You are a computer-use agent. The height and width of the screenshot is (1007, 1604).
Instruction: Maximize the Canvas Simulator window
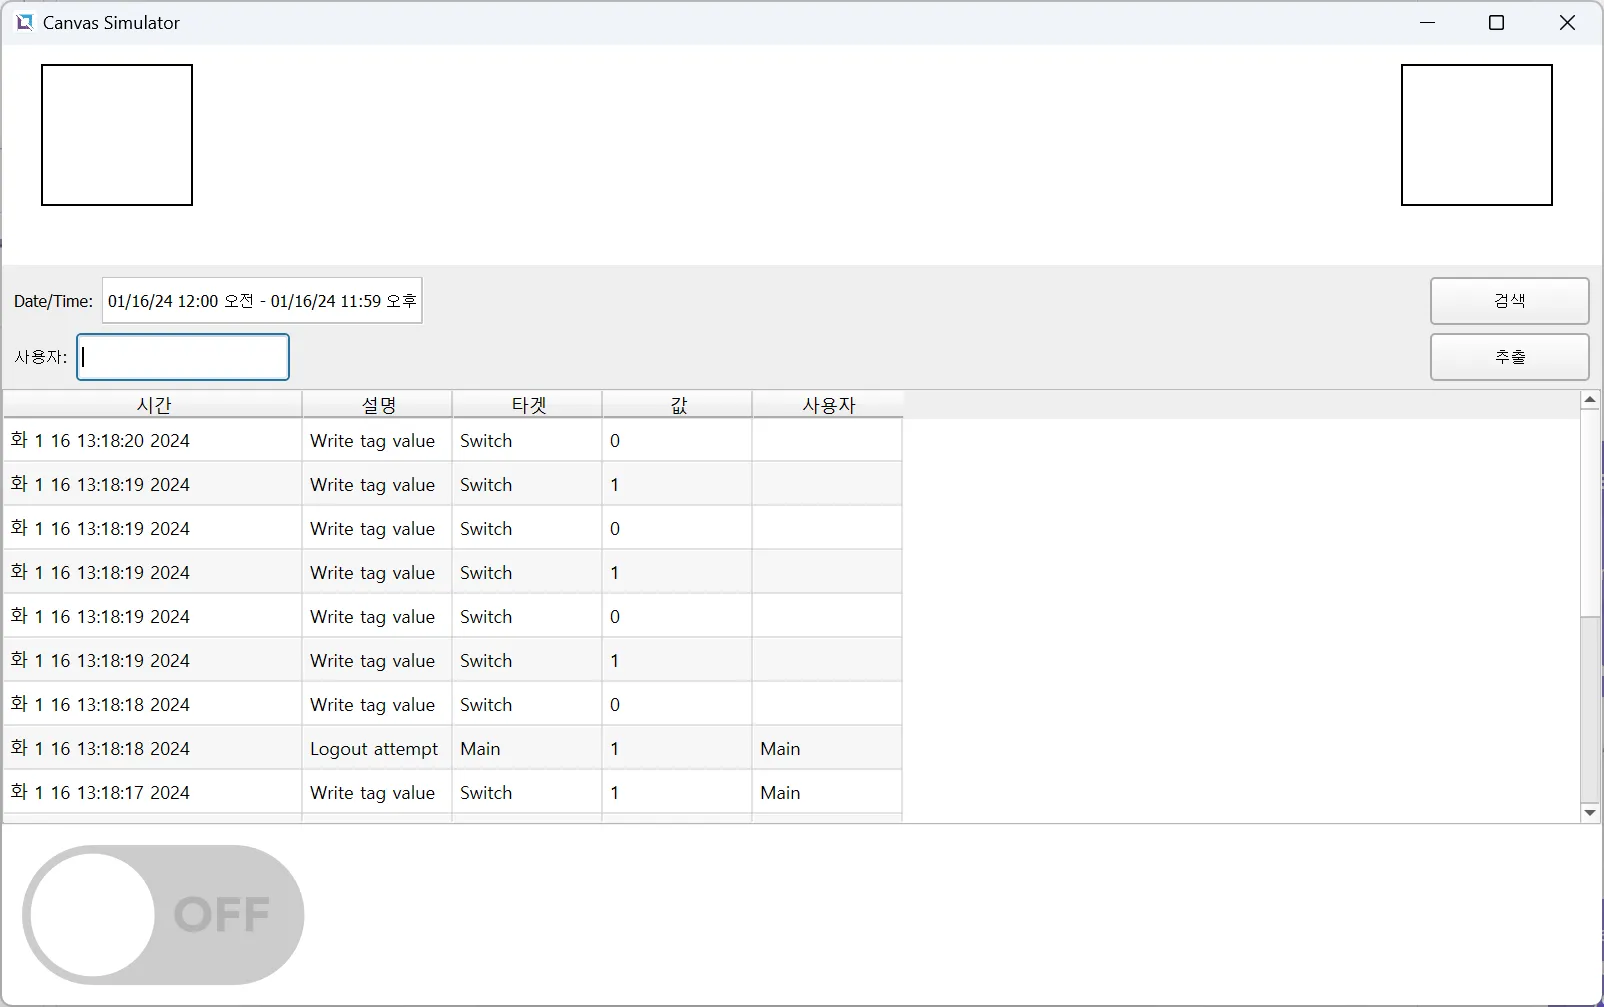coord(1496,23)
